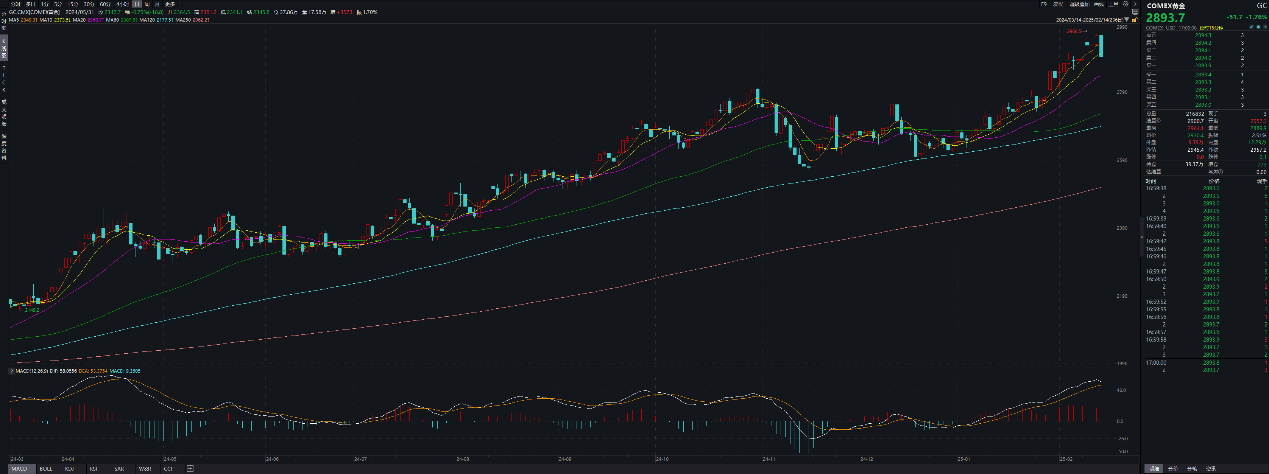Click the list icon above date range

(1135, 12)
